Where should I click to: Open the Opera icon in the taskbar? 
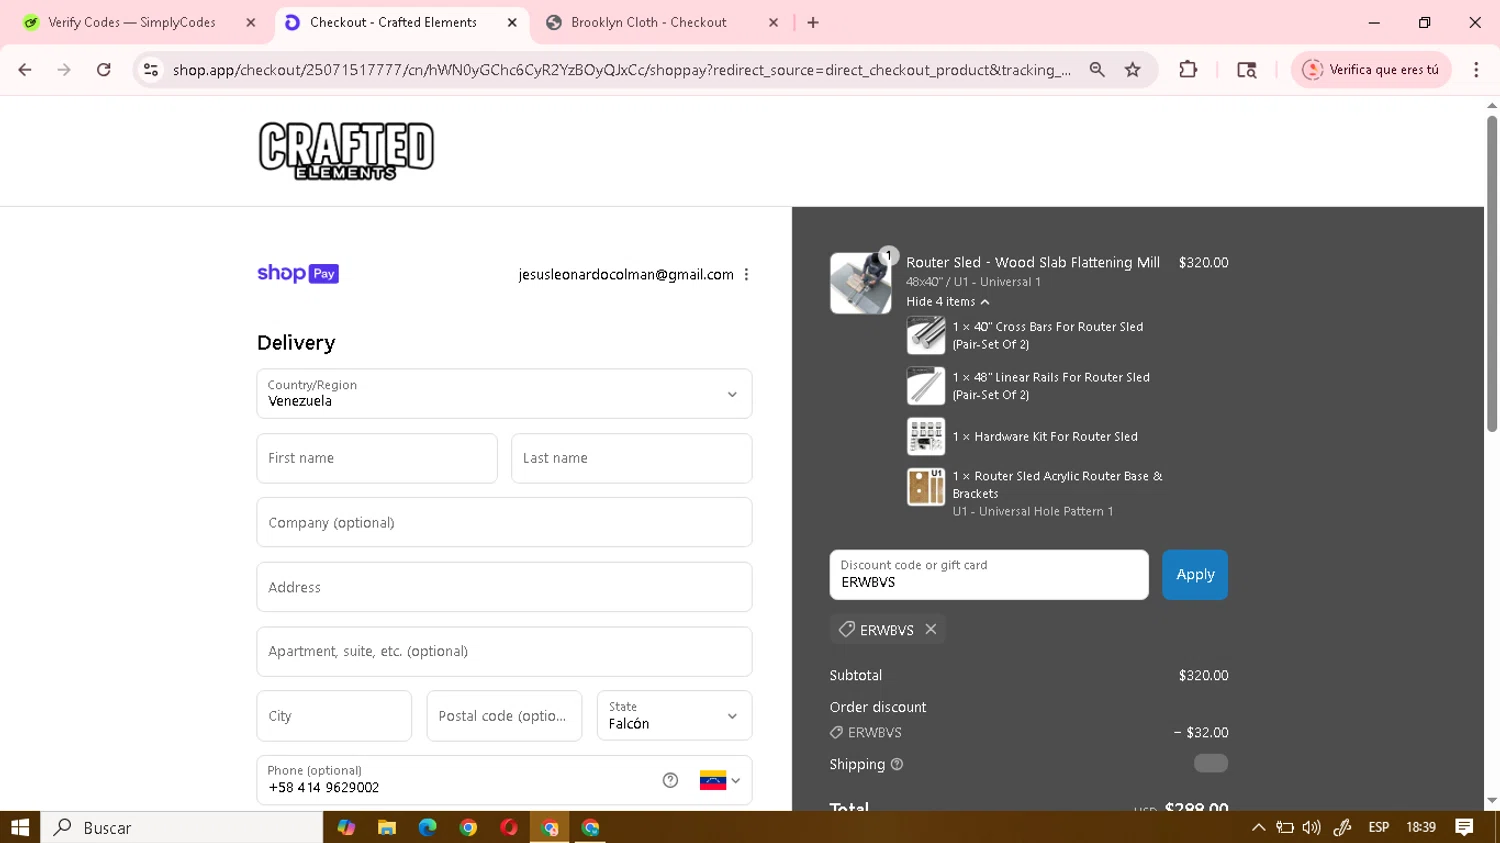click(x=509, y=827)
